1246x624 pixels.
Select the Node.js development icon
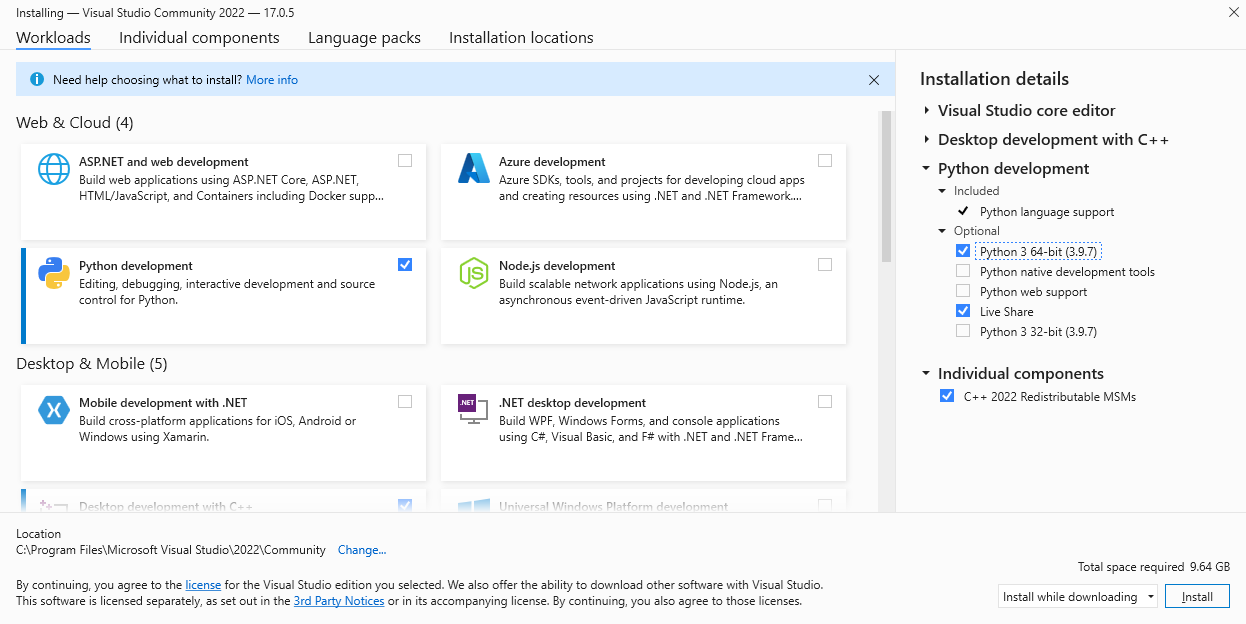472,273
